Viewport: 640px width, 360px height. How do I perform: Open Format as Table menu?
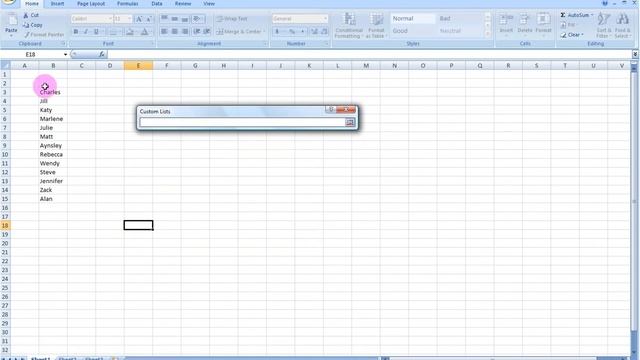click(376, 26)
